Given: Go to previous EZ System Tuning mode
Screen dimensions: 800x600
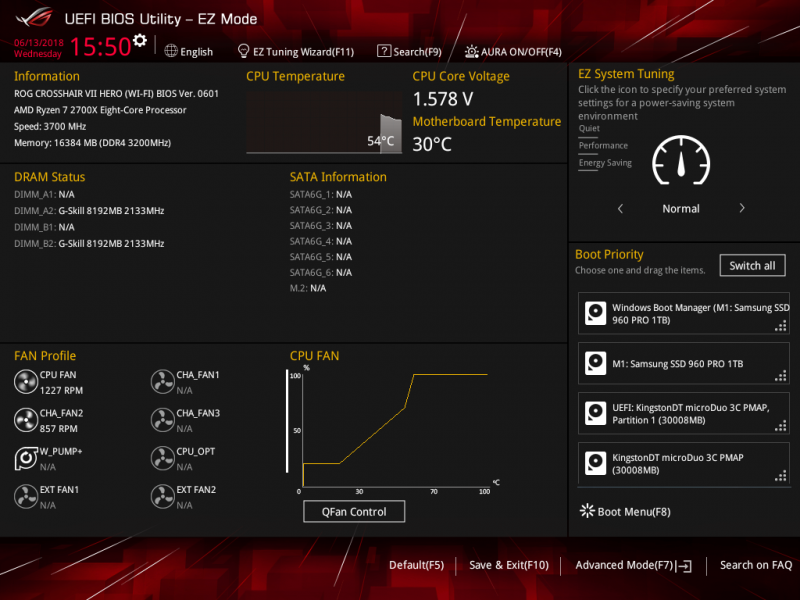Looking at the screenshot, I should pos(620,208).
